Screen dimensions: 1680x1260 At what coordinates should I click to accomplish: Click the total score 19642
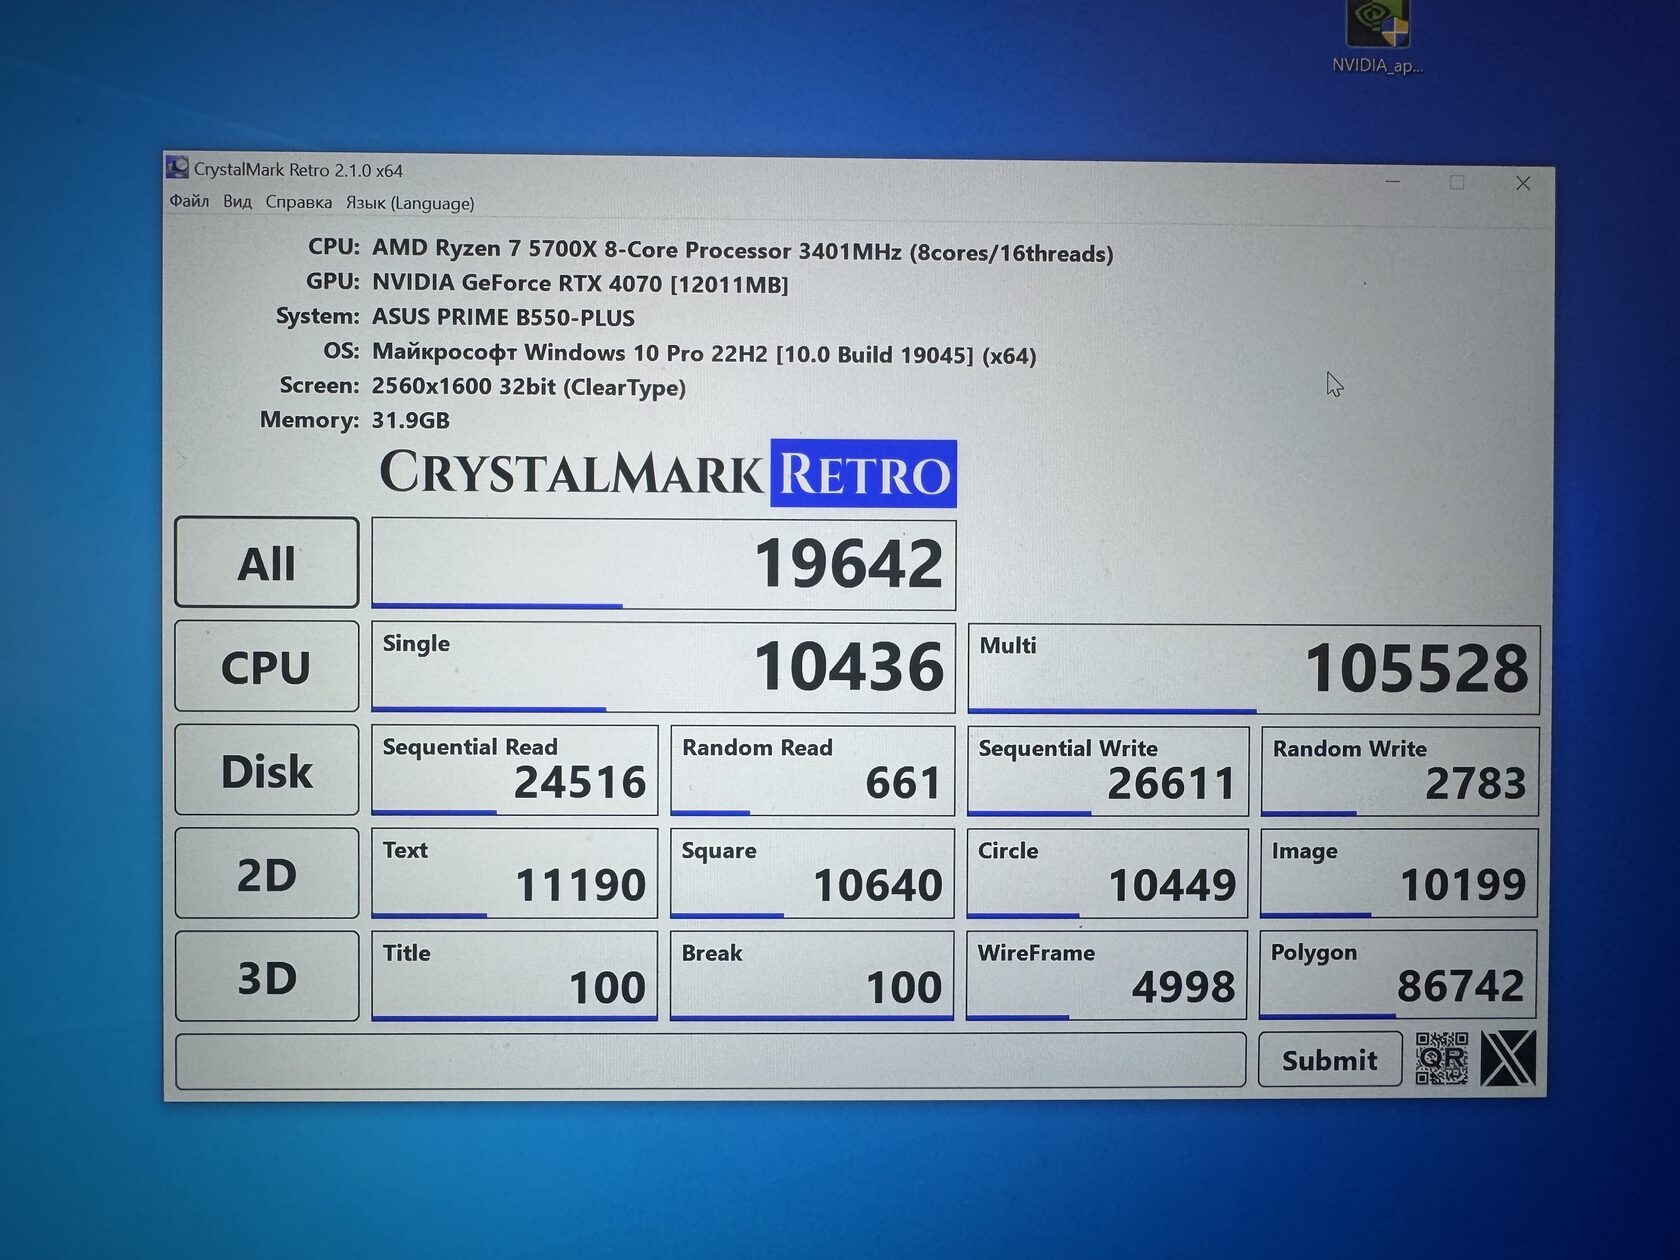coord(663,564)
